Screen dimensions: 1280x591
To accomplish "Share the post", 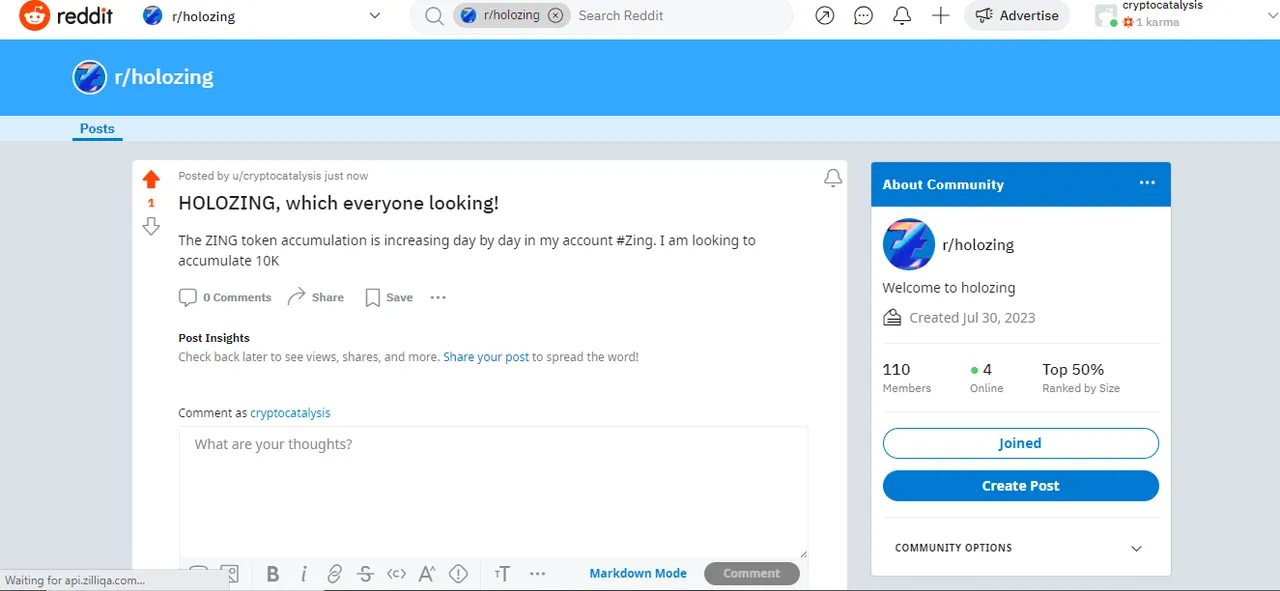I will click(x=315, y=297).
